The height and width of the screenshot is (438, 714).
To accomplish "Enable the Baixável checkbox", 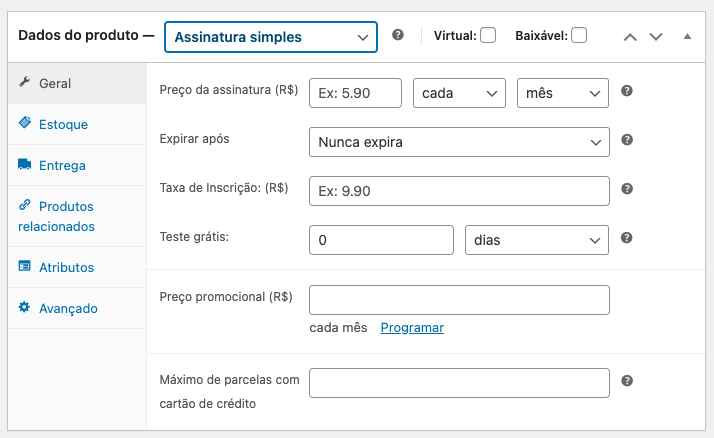I will pyautogui.click(x=579, y=36).
